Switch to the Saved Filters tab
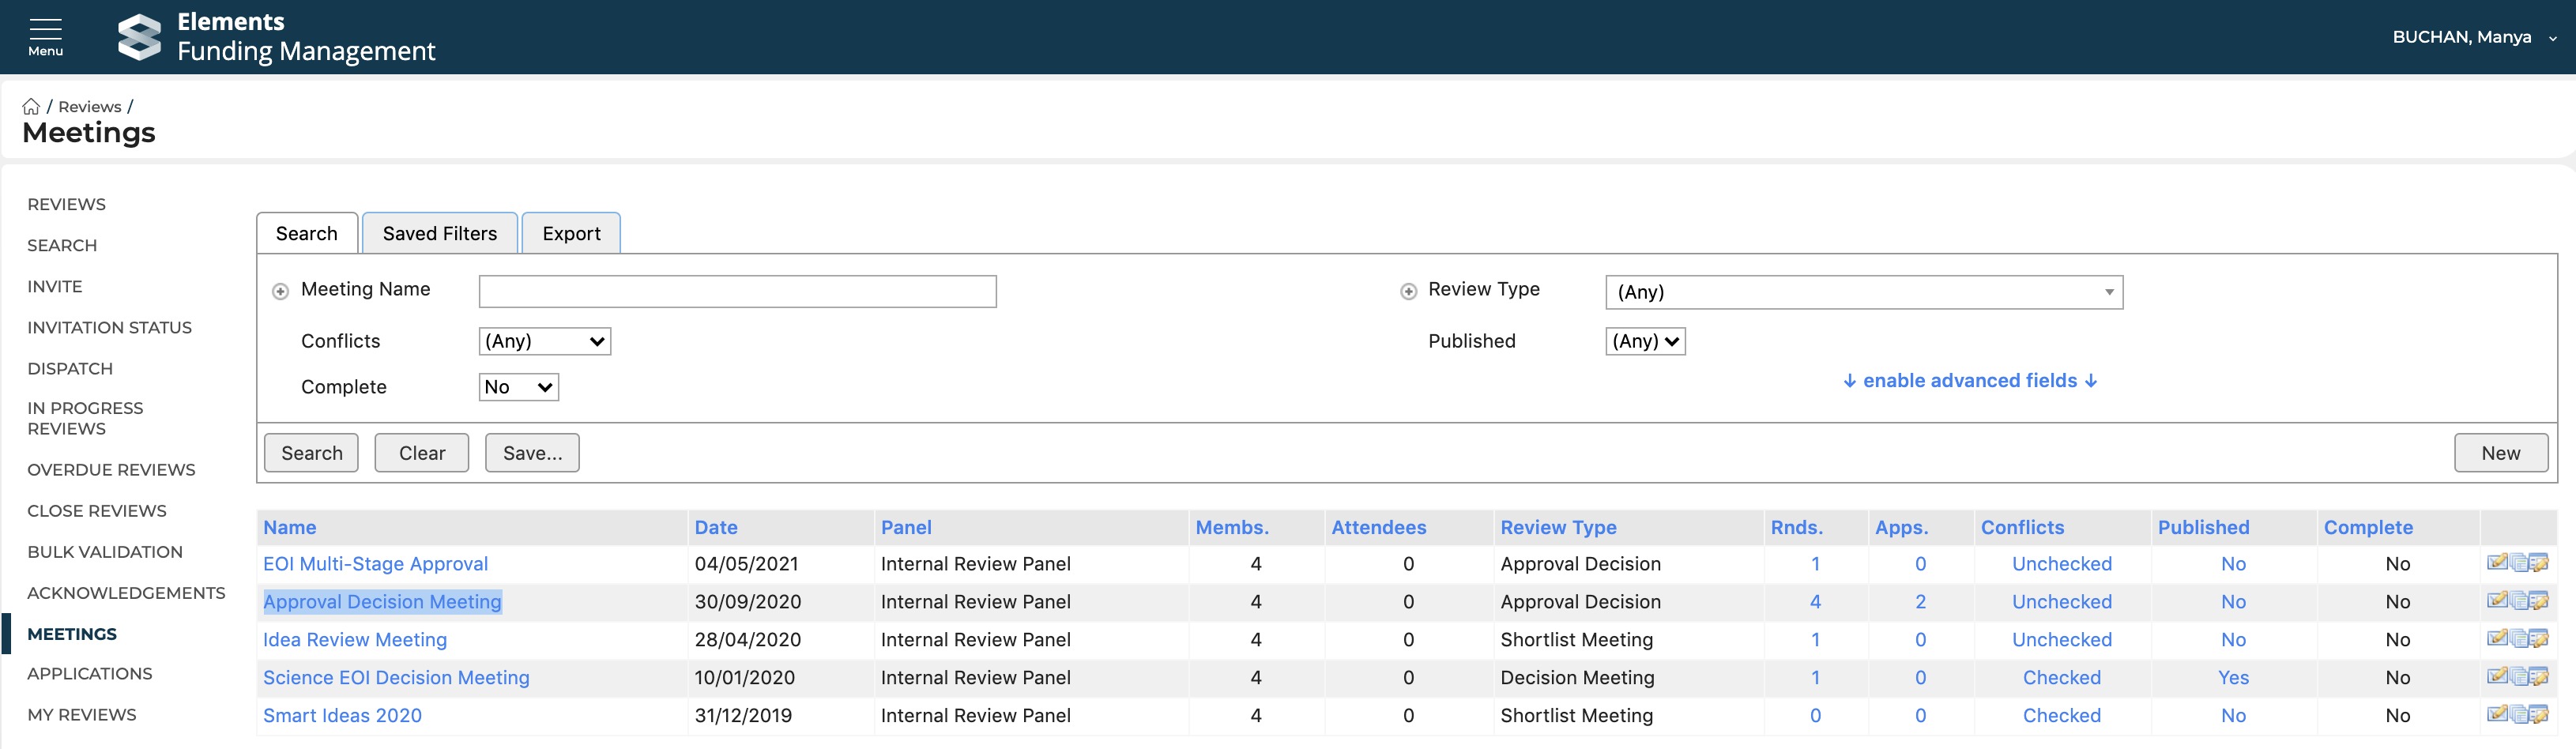2576x749 pixels. click(439, 233)
